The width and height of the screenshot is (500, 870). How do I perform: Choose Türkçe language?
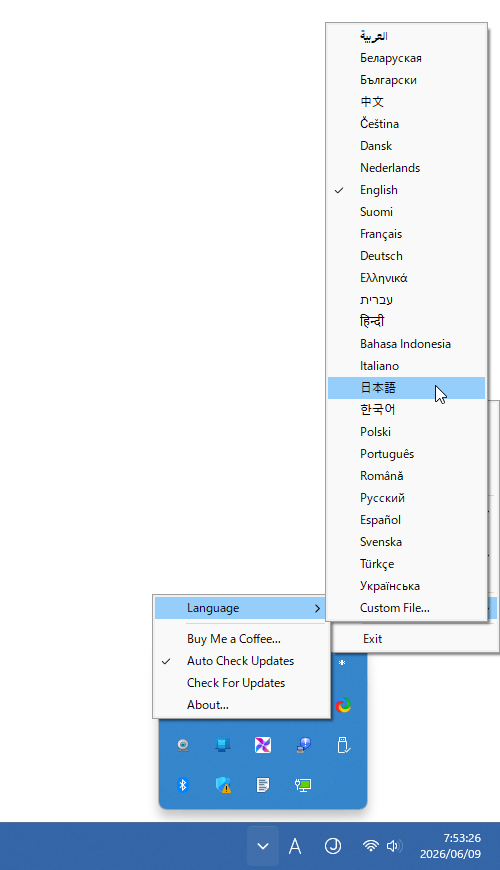pos(406,564)
